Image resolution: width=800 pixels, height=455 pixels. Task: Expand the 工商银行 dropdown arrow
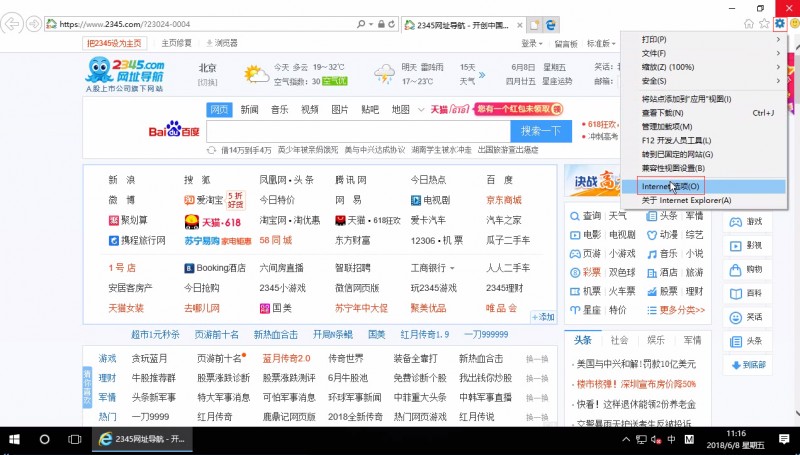[x=452, y=268]
